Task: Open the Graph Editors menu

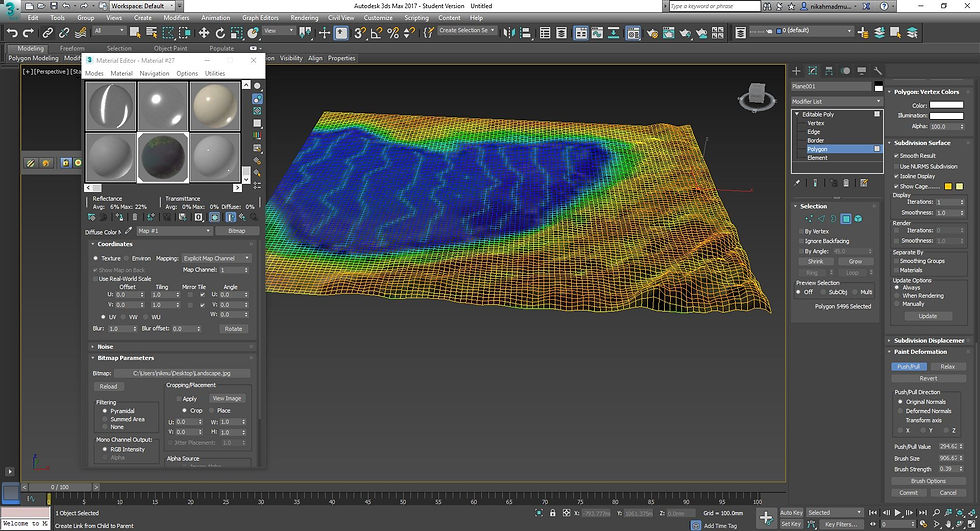Action: click(260, 17)
